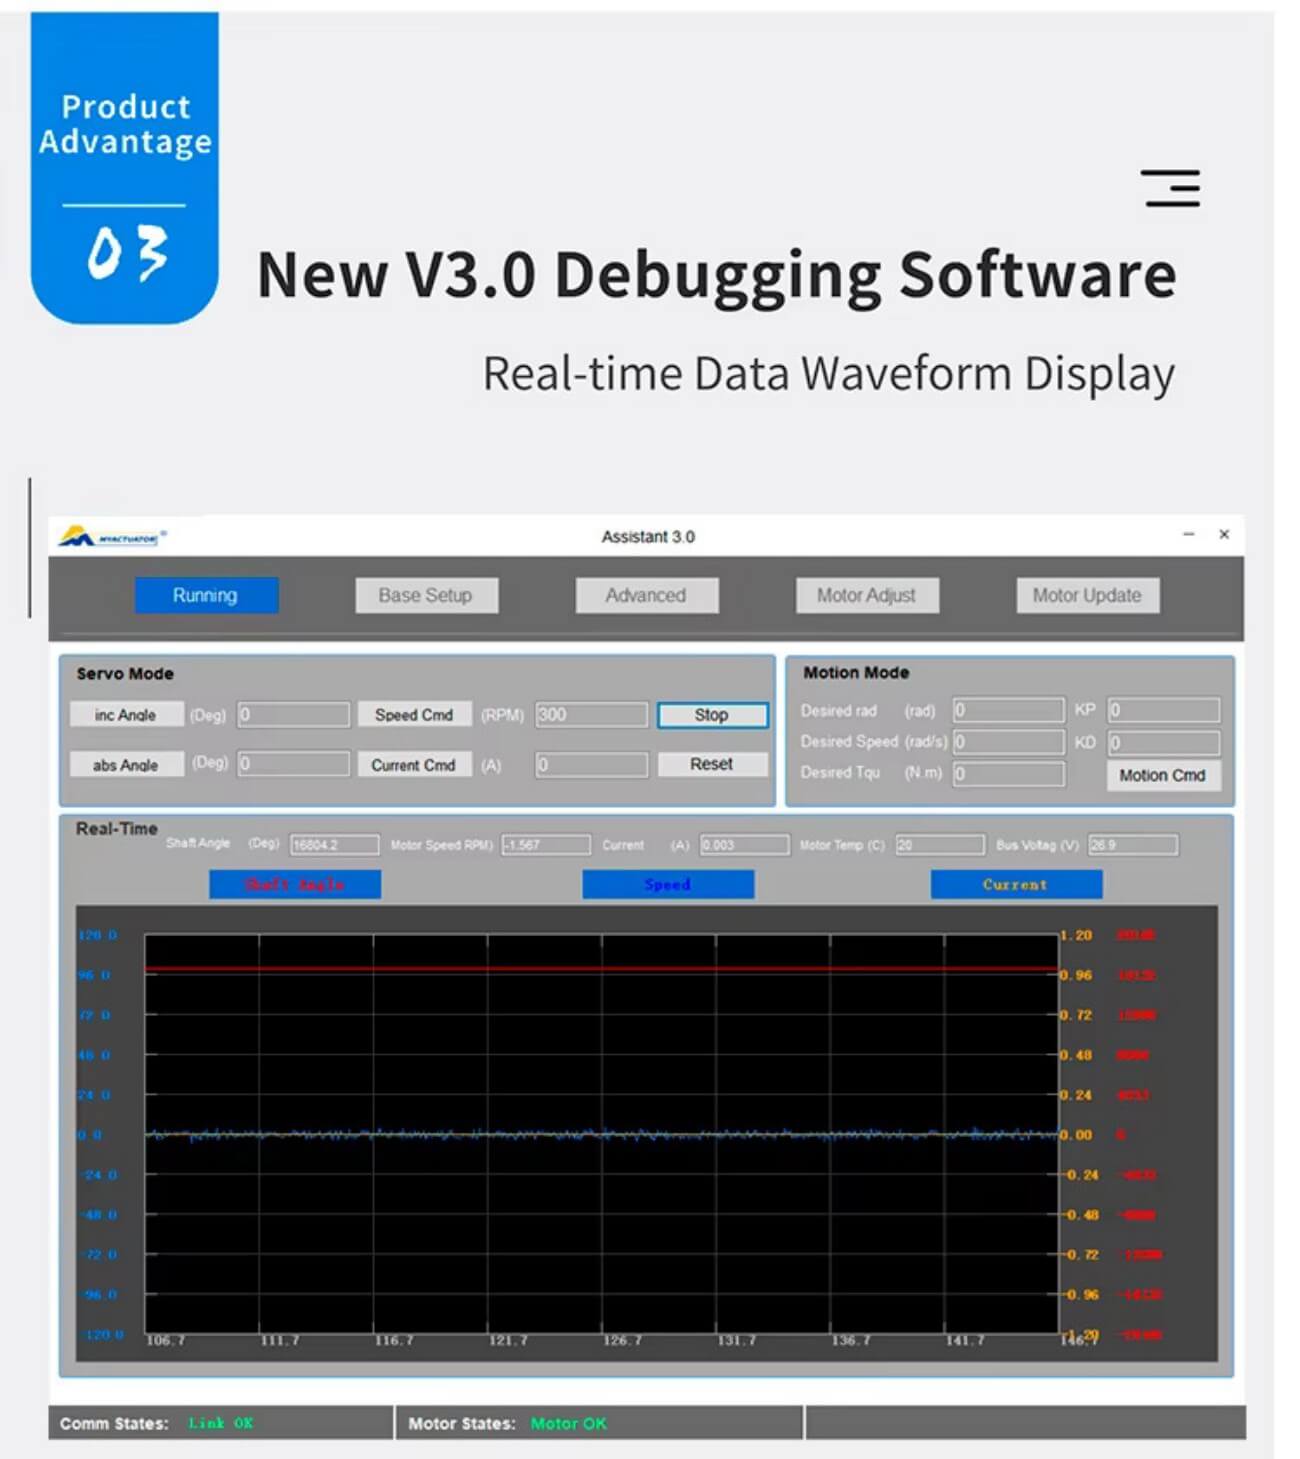This screenshot has width=1300, height=1459.
Task: Click the Motion Cmd button
Action: pyautogui.click(x=1163, y=775)
